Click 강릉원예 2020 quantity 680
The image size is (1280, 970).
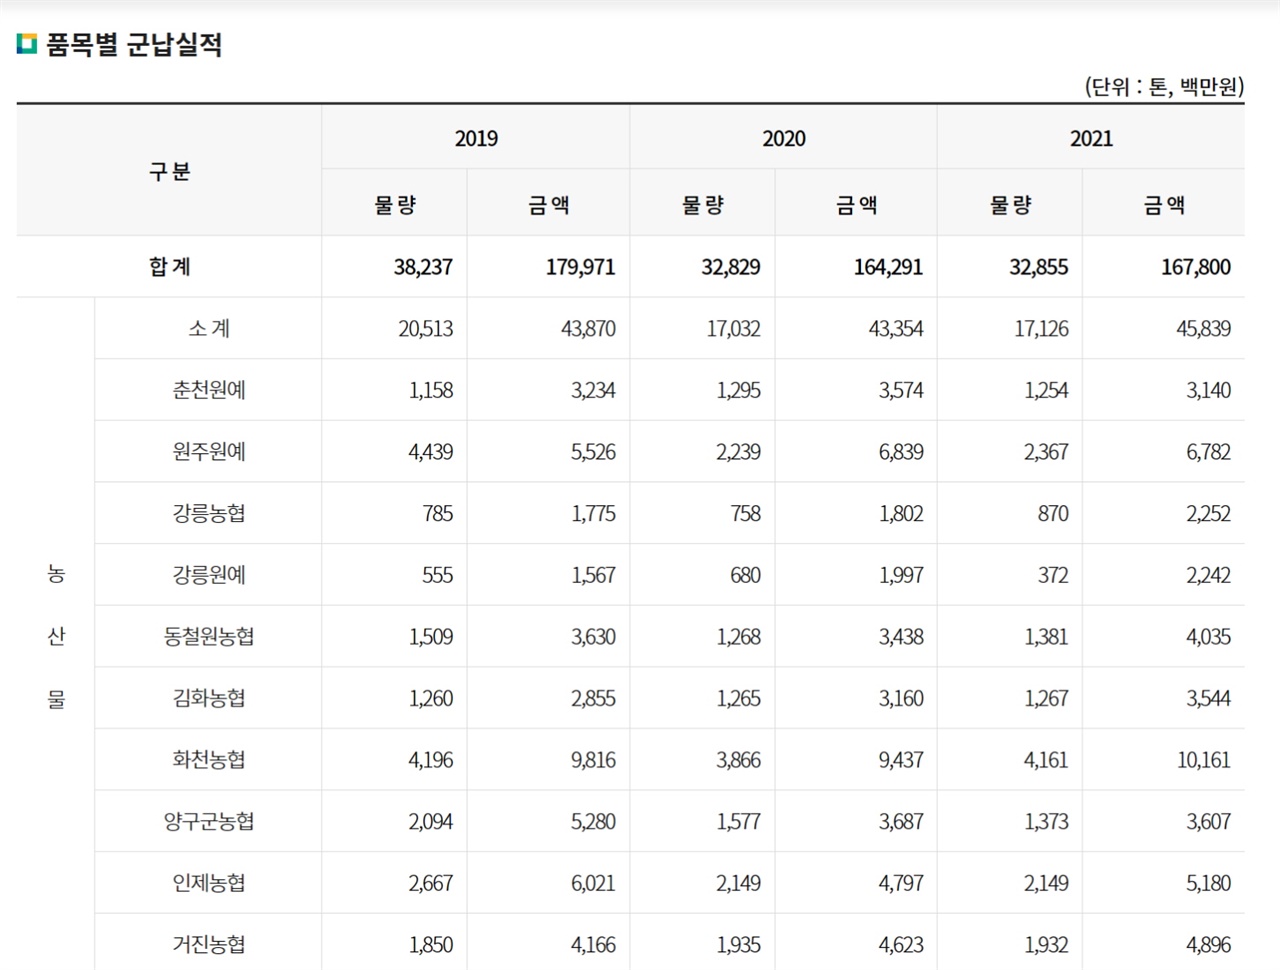[746, 576]
